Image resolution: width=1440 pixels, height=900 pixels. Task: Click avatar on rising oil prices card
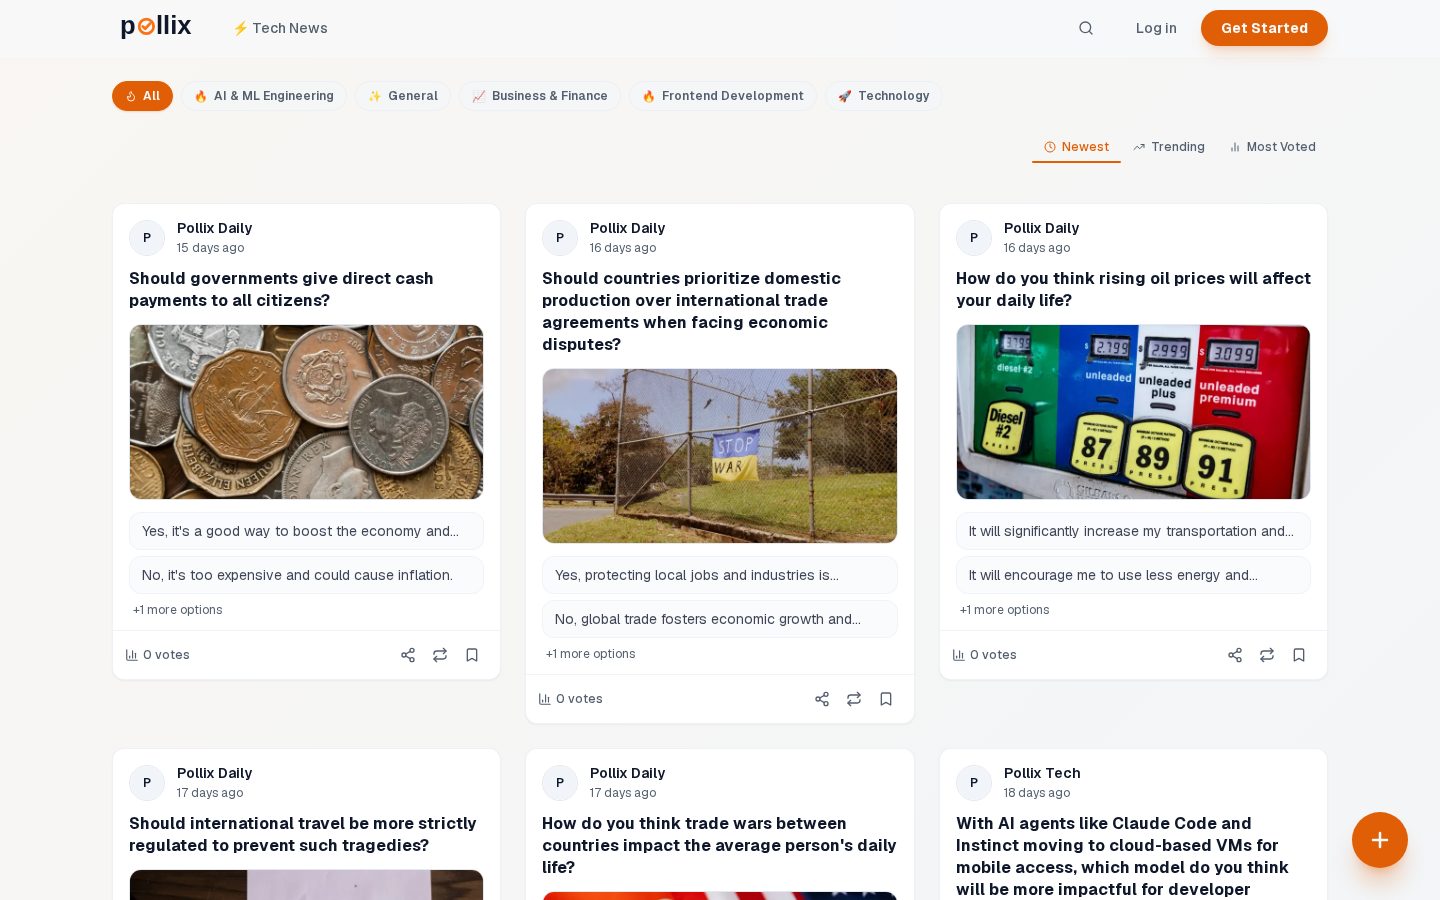(x=974, y=238)
